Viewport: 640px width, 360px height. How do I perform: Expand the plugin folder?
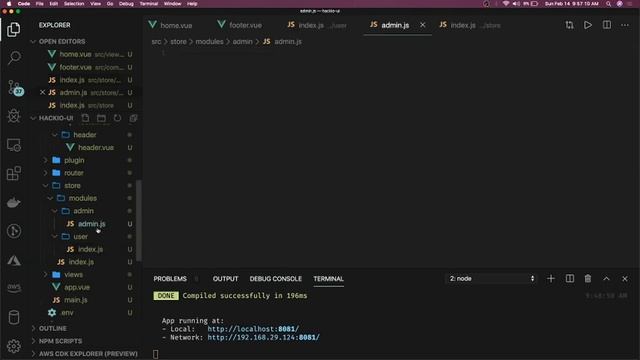[x=45, y=160]
